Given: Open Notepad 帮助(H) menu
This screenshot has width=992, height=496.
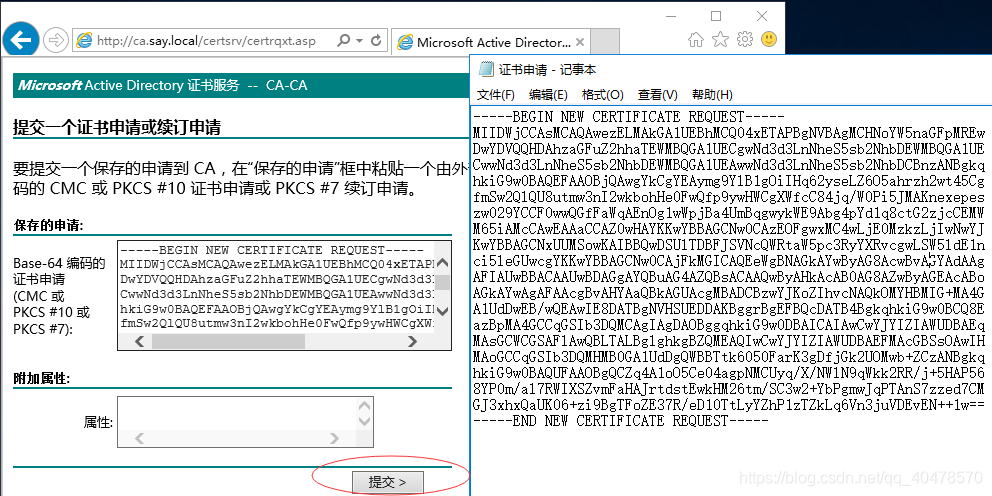Looking at the screenshot, I should 712,95.
